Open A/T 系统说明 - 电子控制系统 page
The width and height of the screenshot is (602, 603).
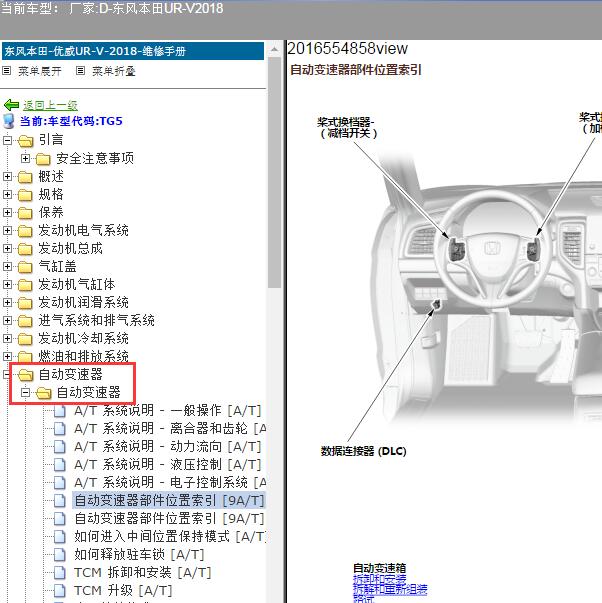pos(170,482)
